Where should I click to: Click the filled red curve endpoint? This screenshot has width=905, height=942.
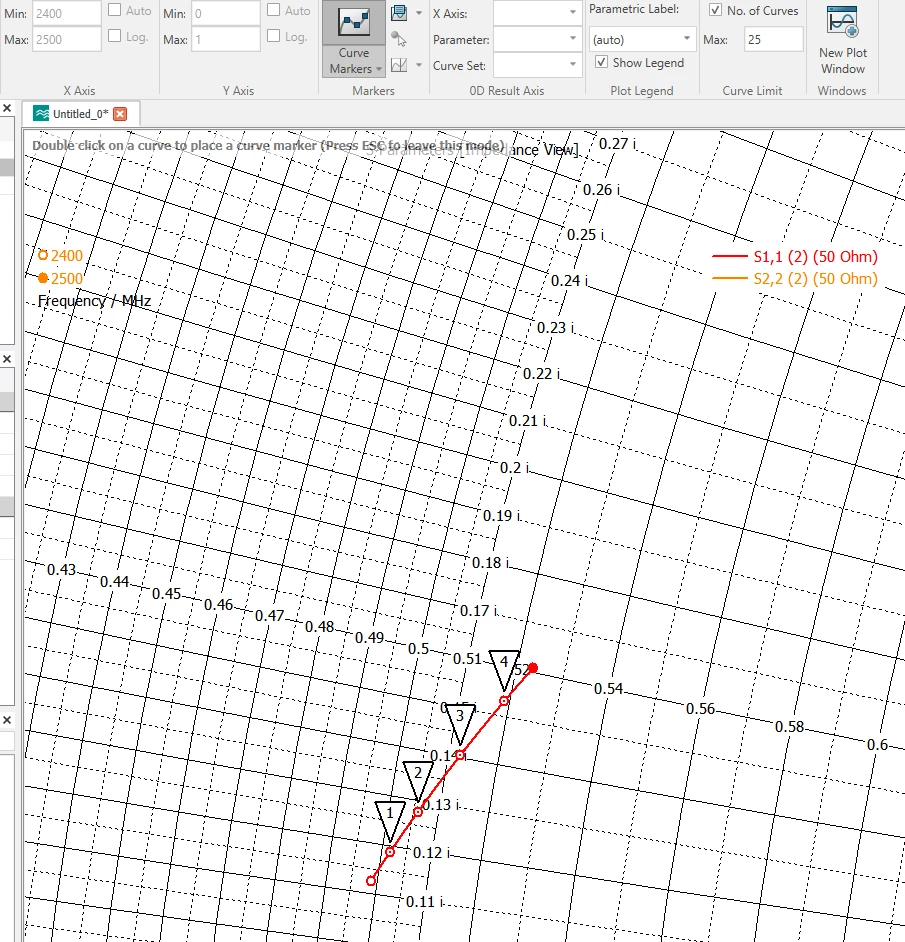(x=532, y=668)
